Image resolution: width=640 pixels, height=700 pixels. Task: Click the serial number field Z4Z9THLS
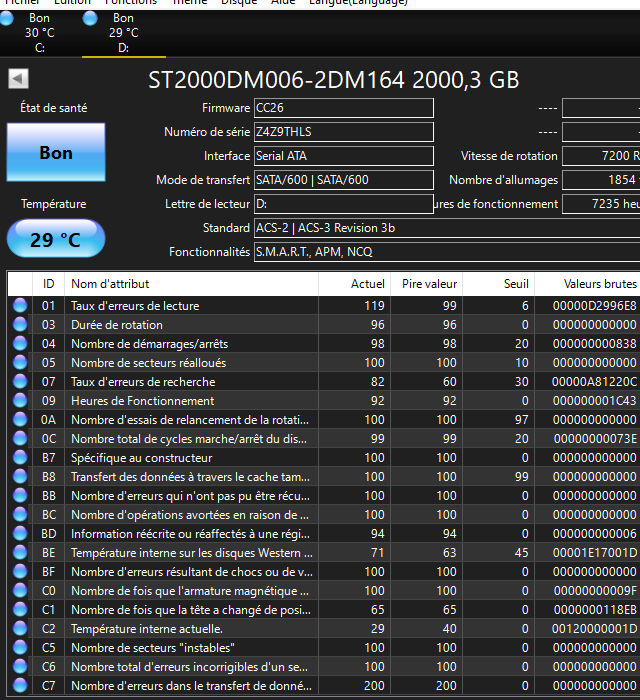(344, 132)
